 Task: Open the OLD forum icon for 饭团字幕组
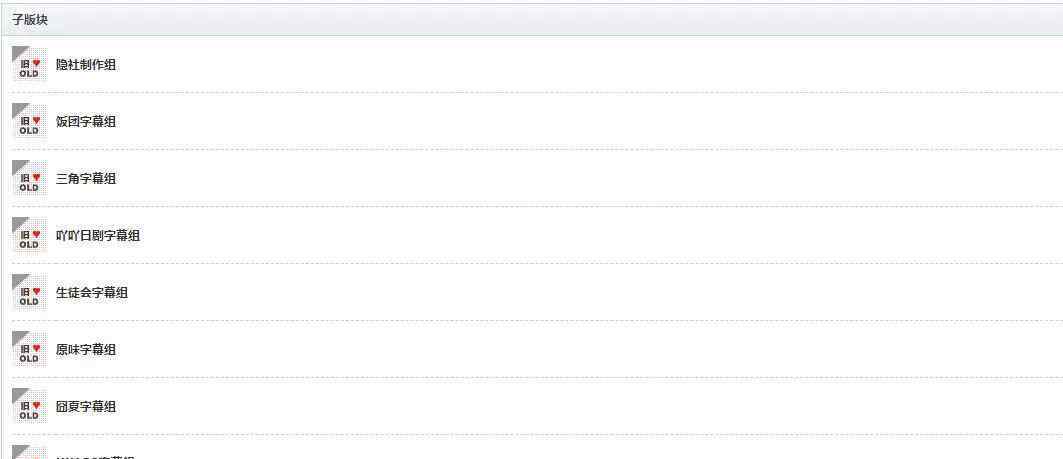tap(29, 121)
